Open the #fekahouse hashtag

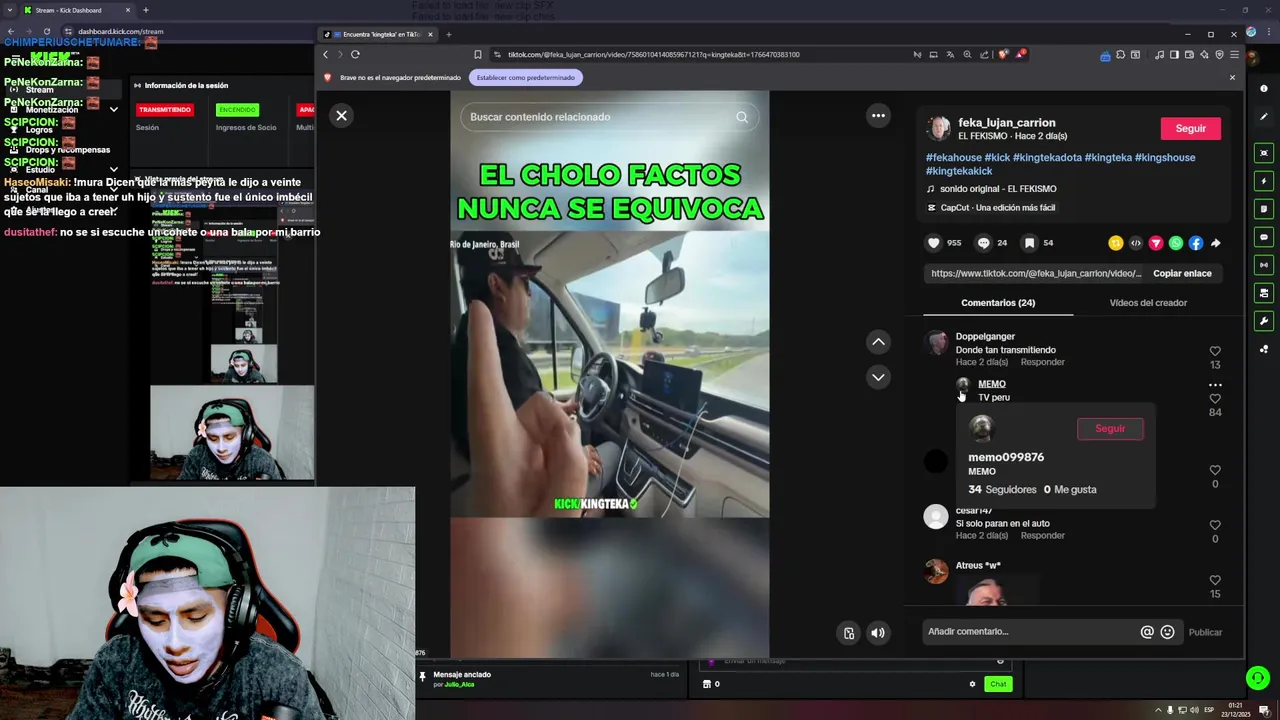pyautogui.click(x=954, y=158)
